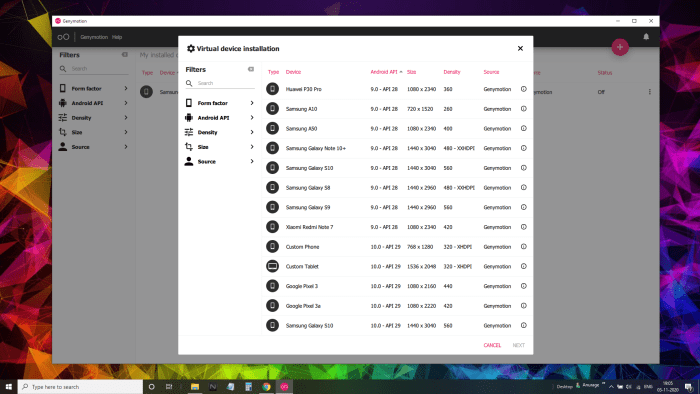Click the info icon for Samsung A50

[x=524, y=128]
